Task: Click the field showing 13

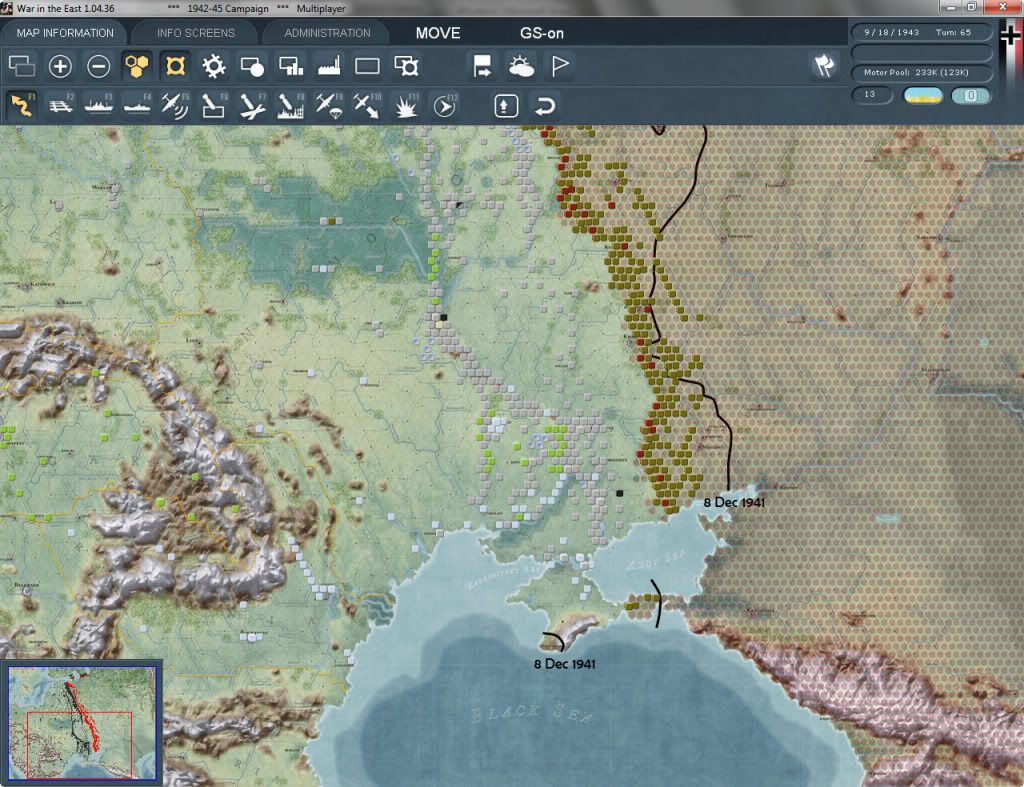Action: (x=871, y=95)
